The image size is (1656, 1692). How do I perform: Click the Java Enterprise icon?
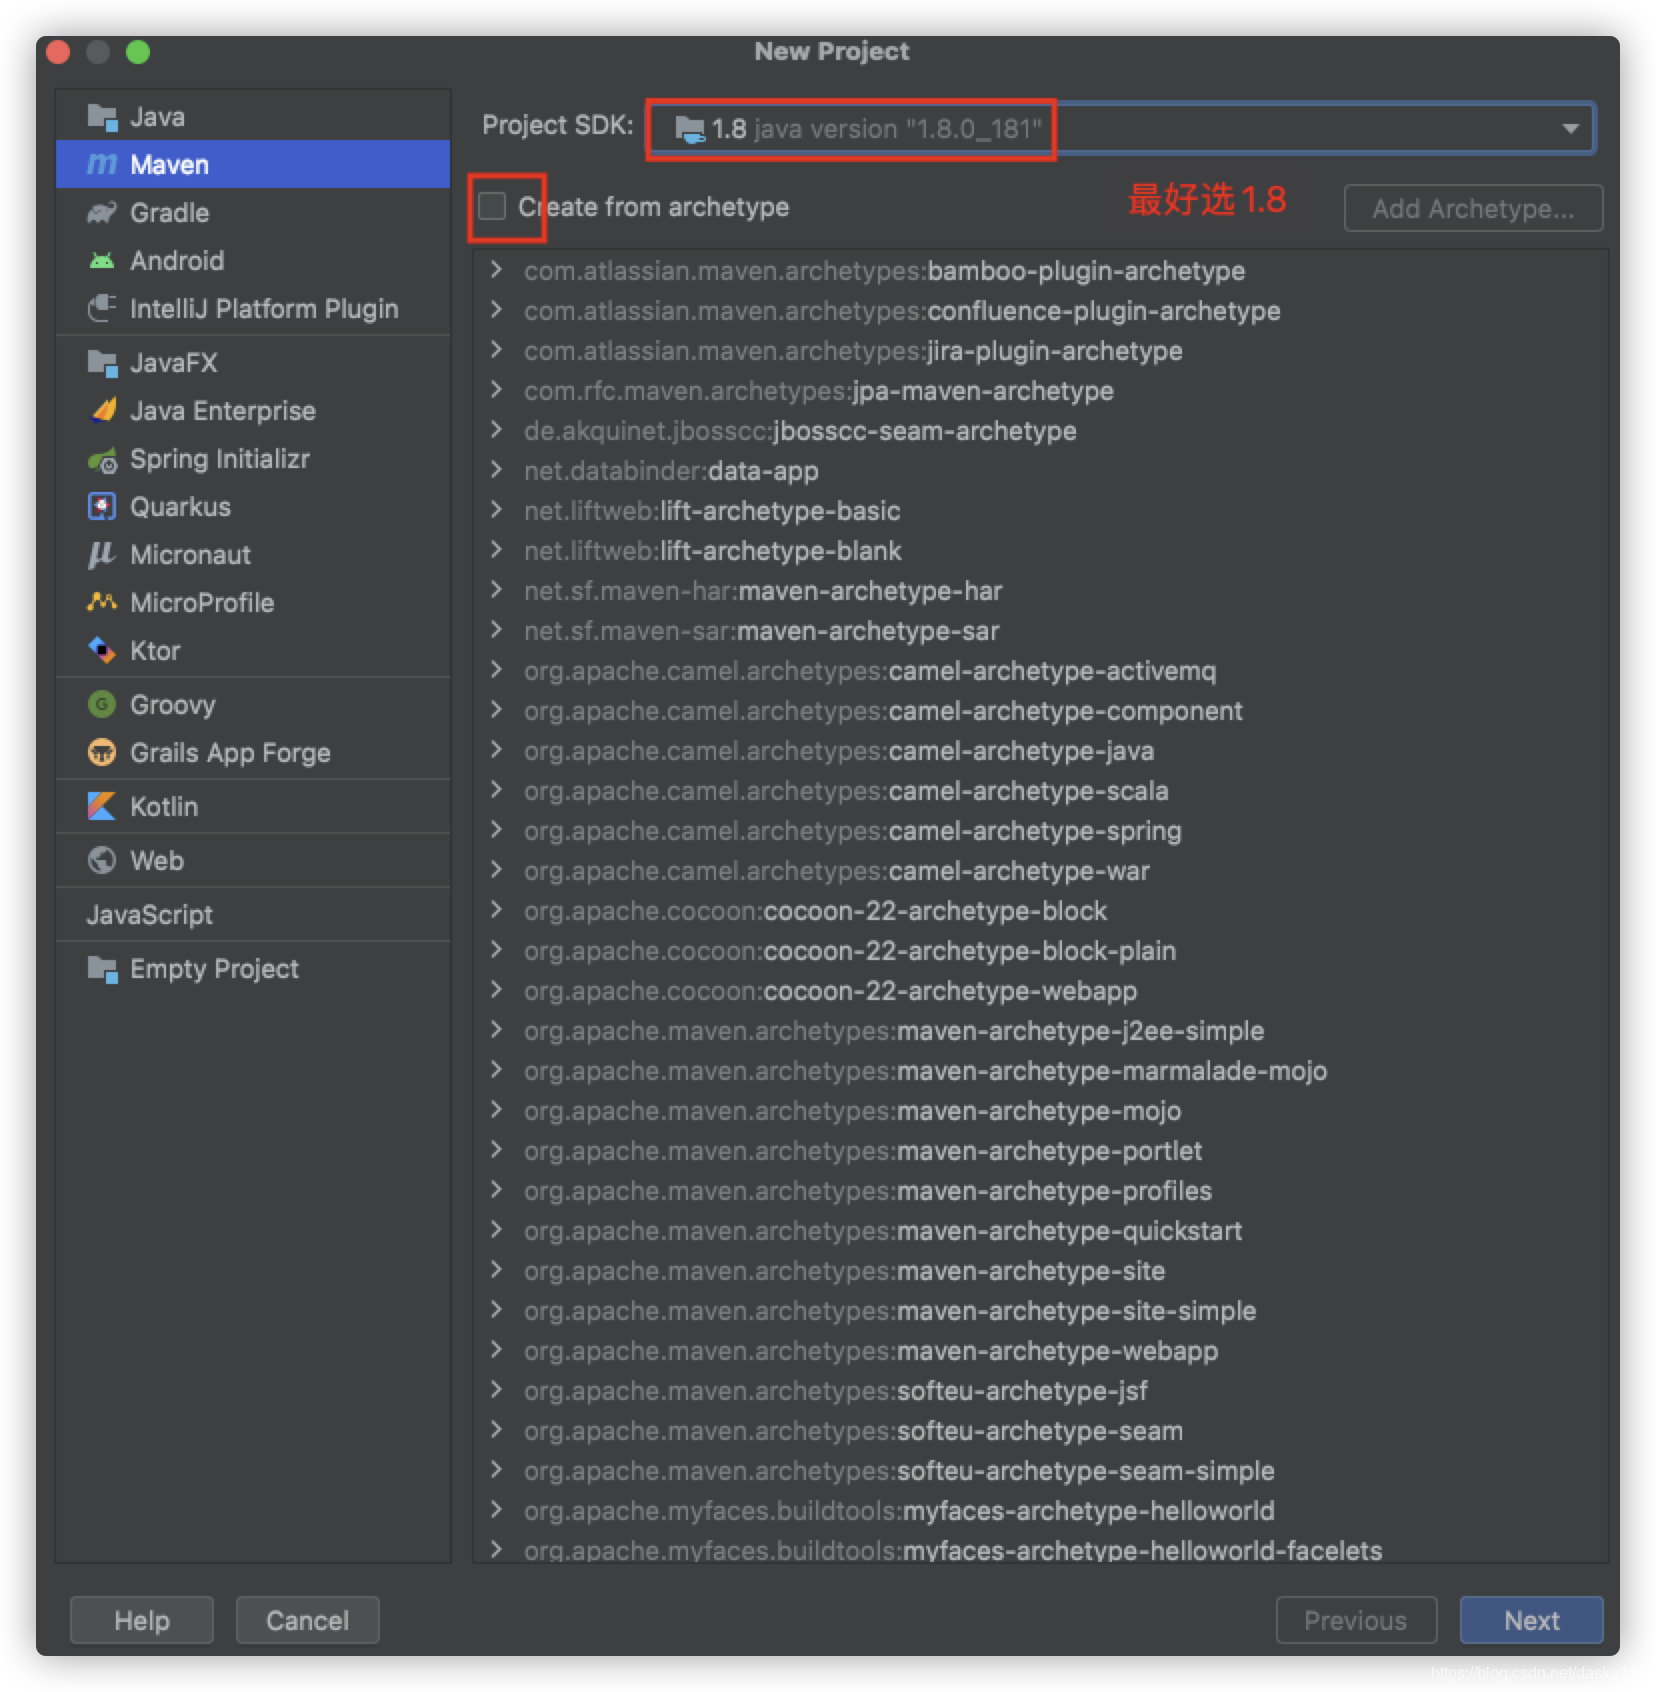pyautogui.click(x=102, y=411)
